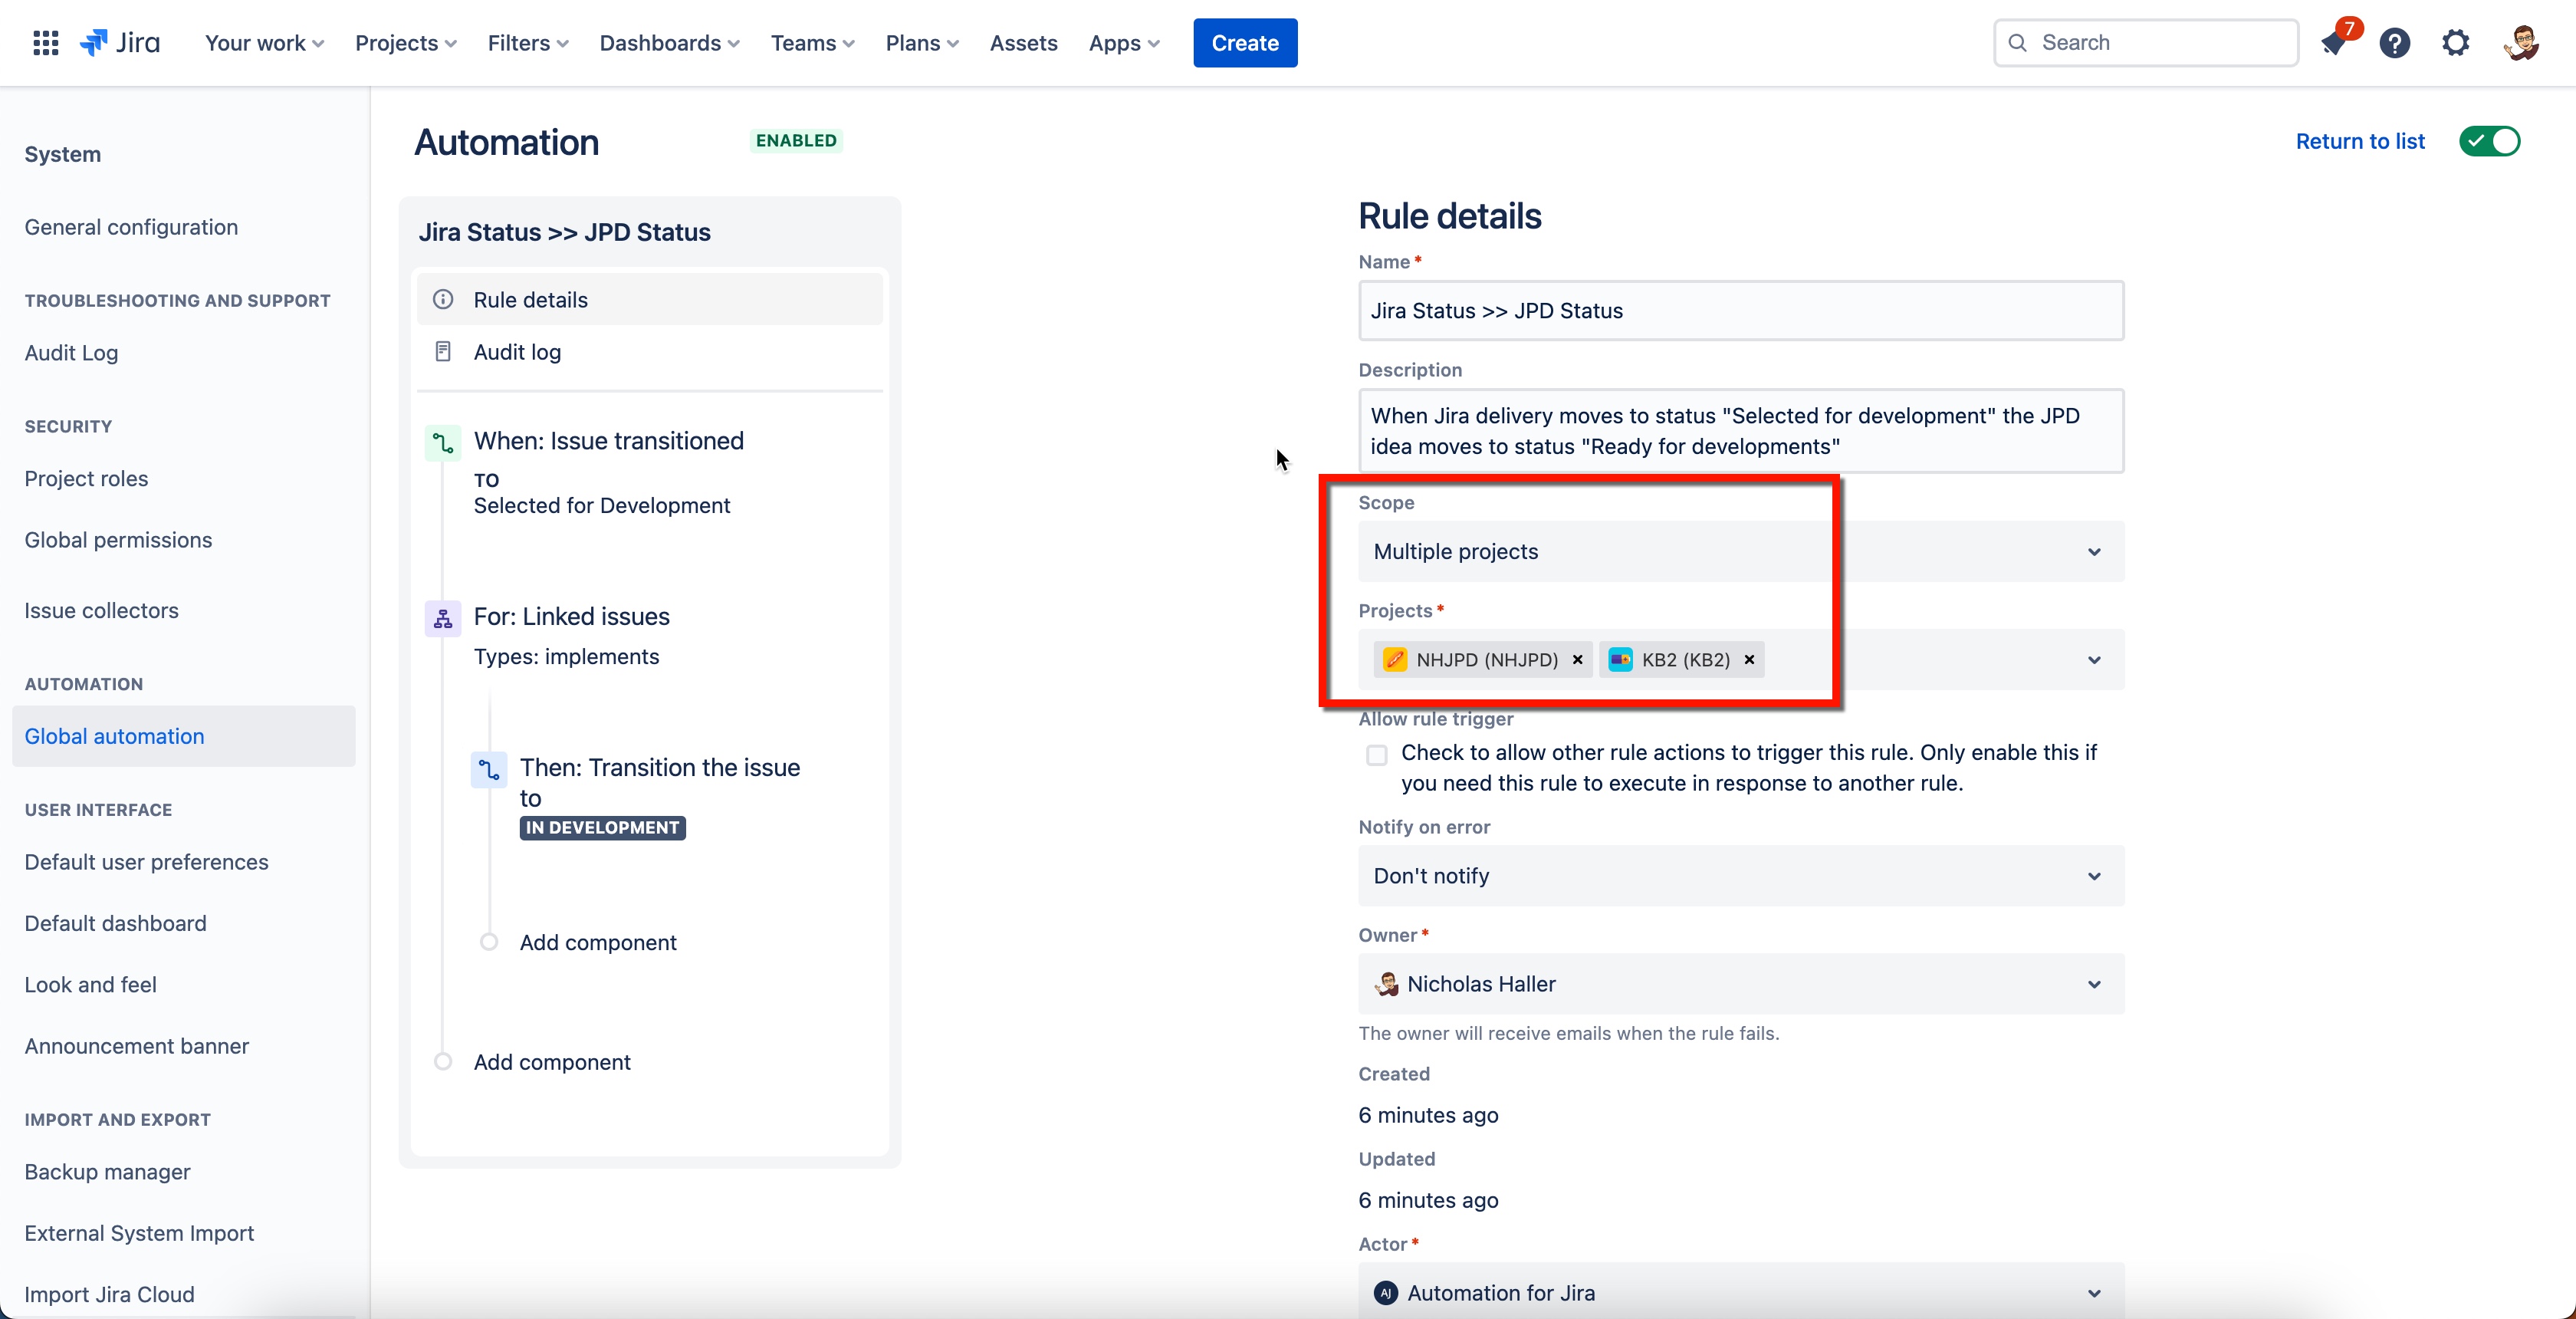Viewport: 2576px width, 1319px height.
Task: Open the Projects menu in the navbar
Action: coord(405,43)
